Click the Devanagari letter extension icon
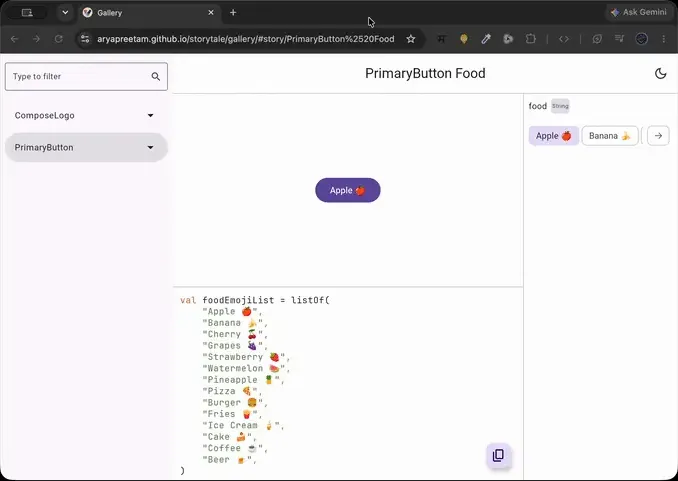 [x=441, y=39]
